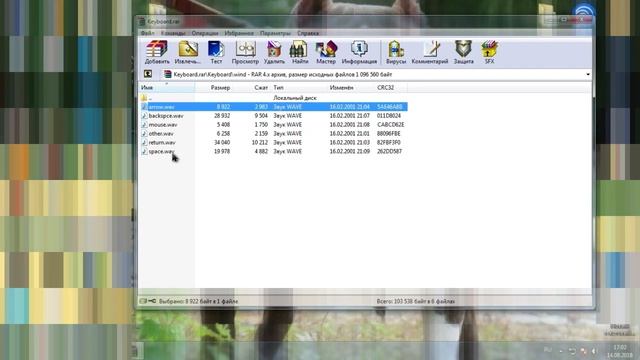Select the return.wav file name
Viewport: 640px width, 360px height.
(162, 142)
